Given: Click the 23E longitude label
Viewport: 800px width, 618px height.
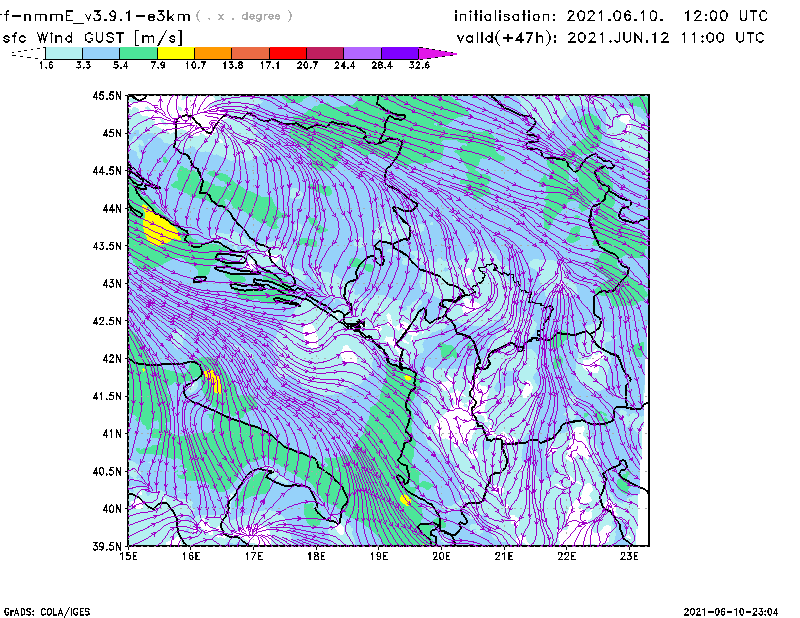Looking at the screenshot, I should [x=629, y=556].
